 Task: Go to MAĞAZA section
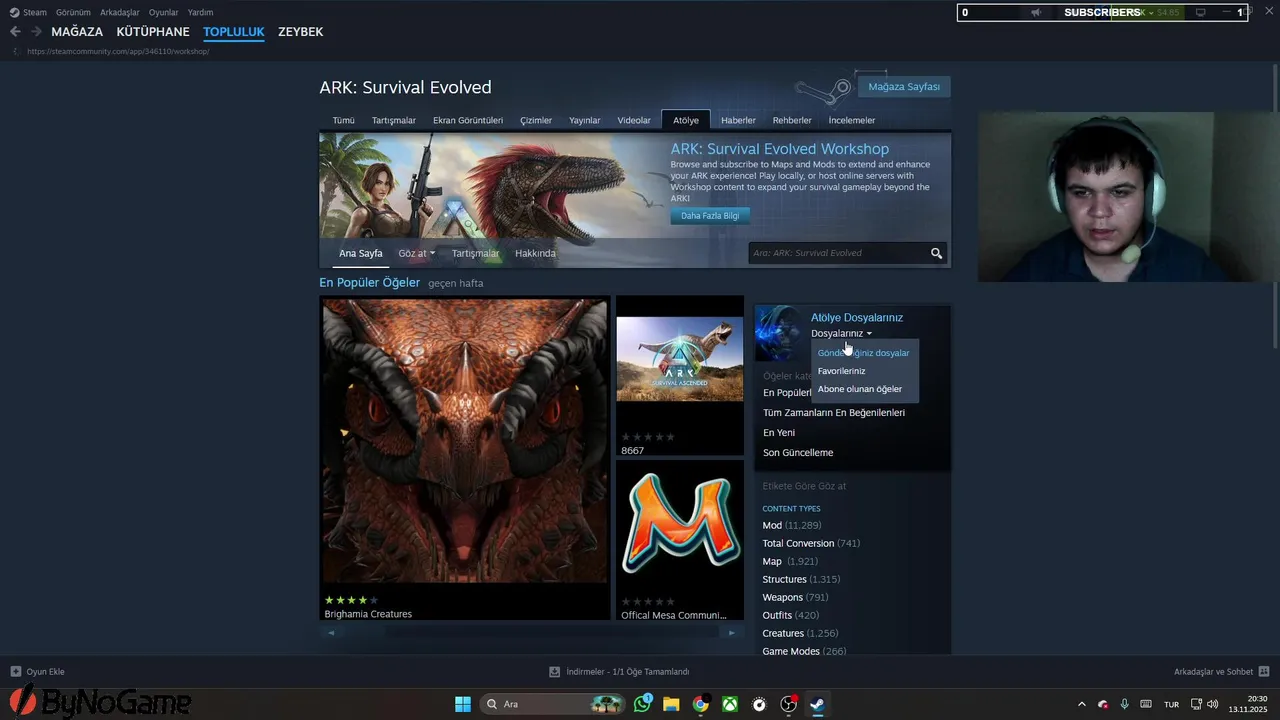click(77, 32)
